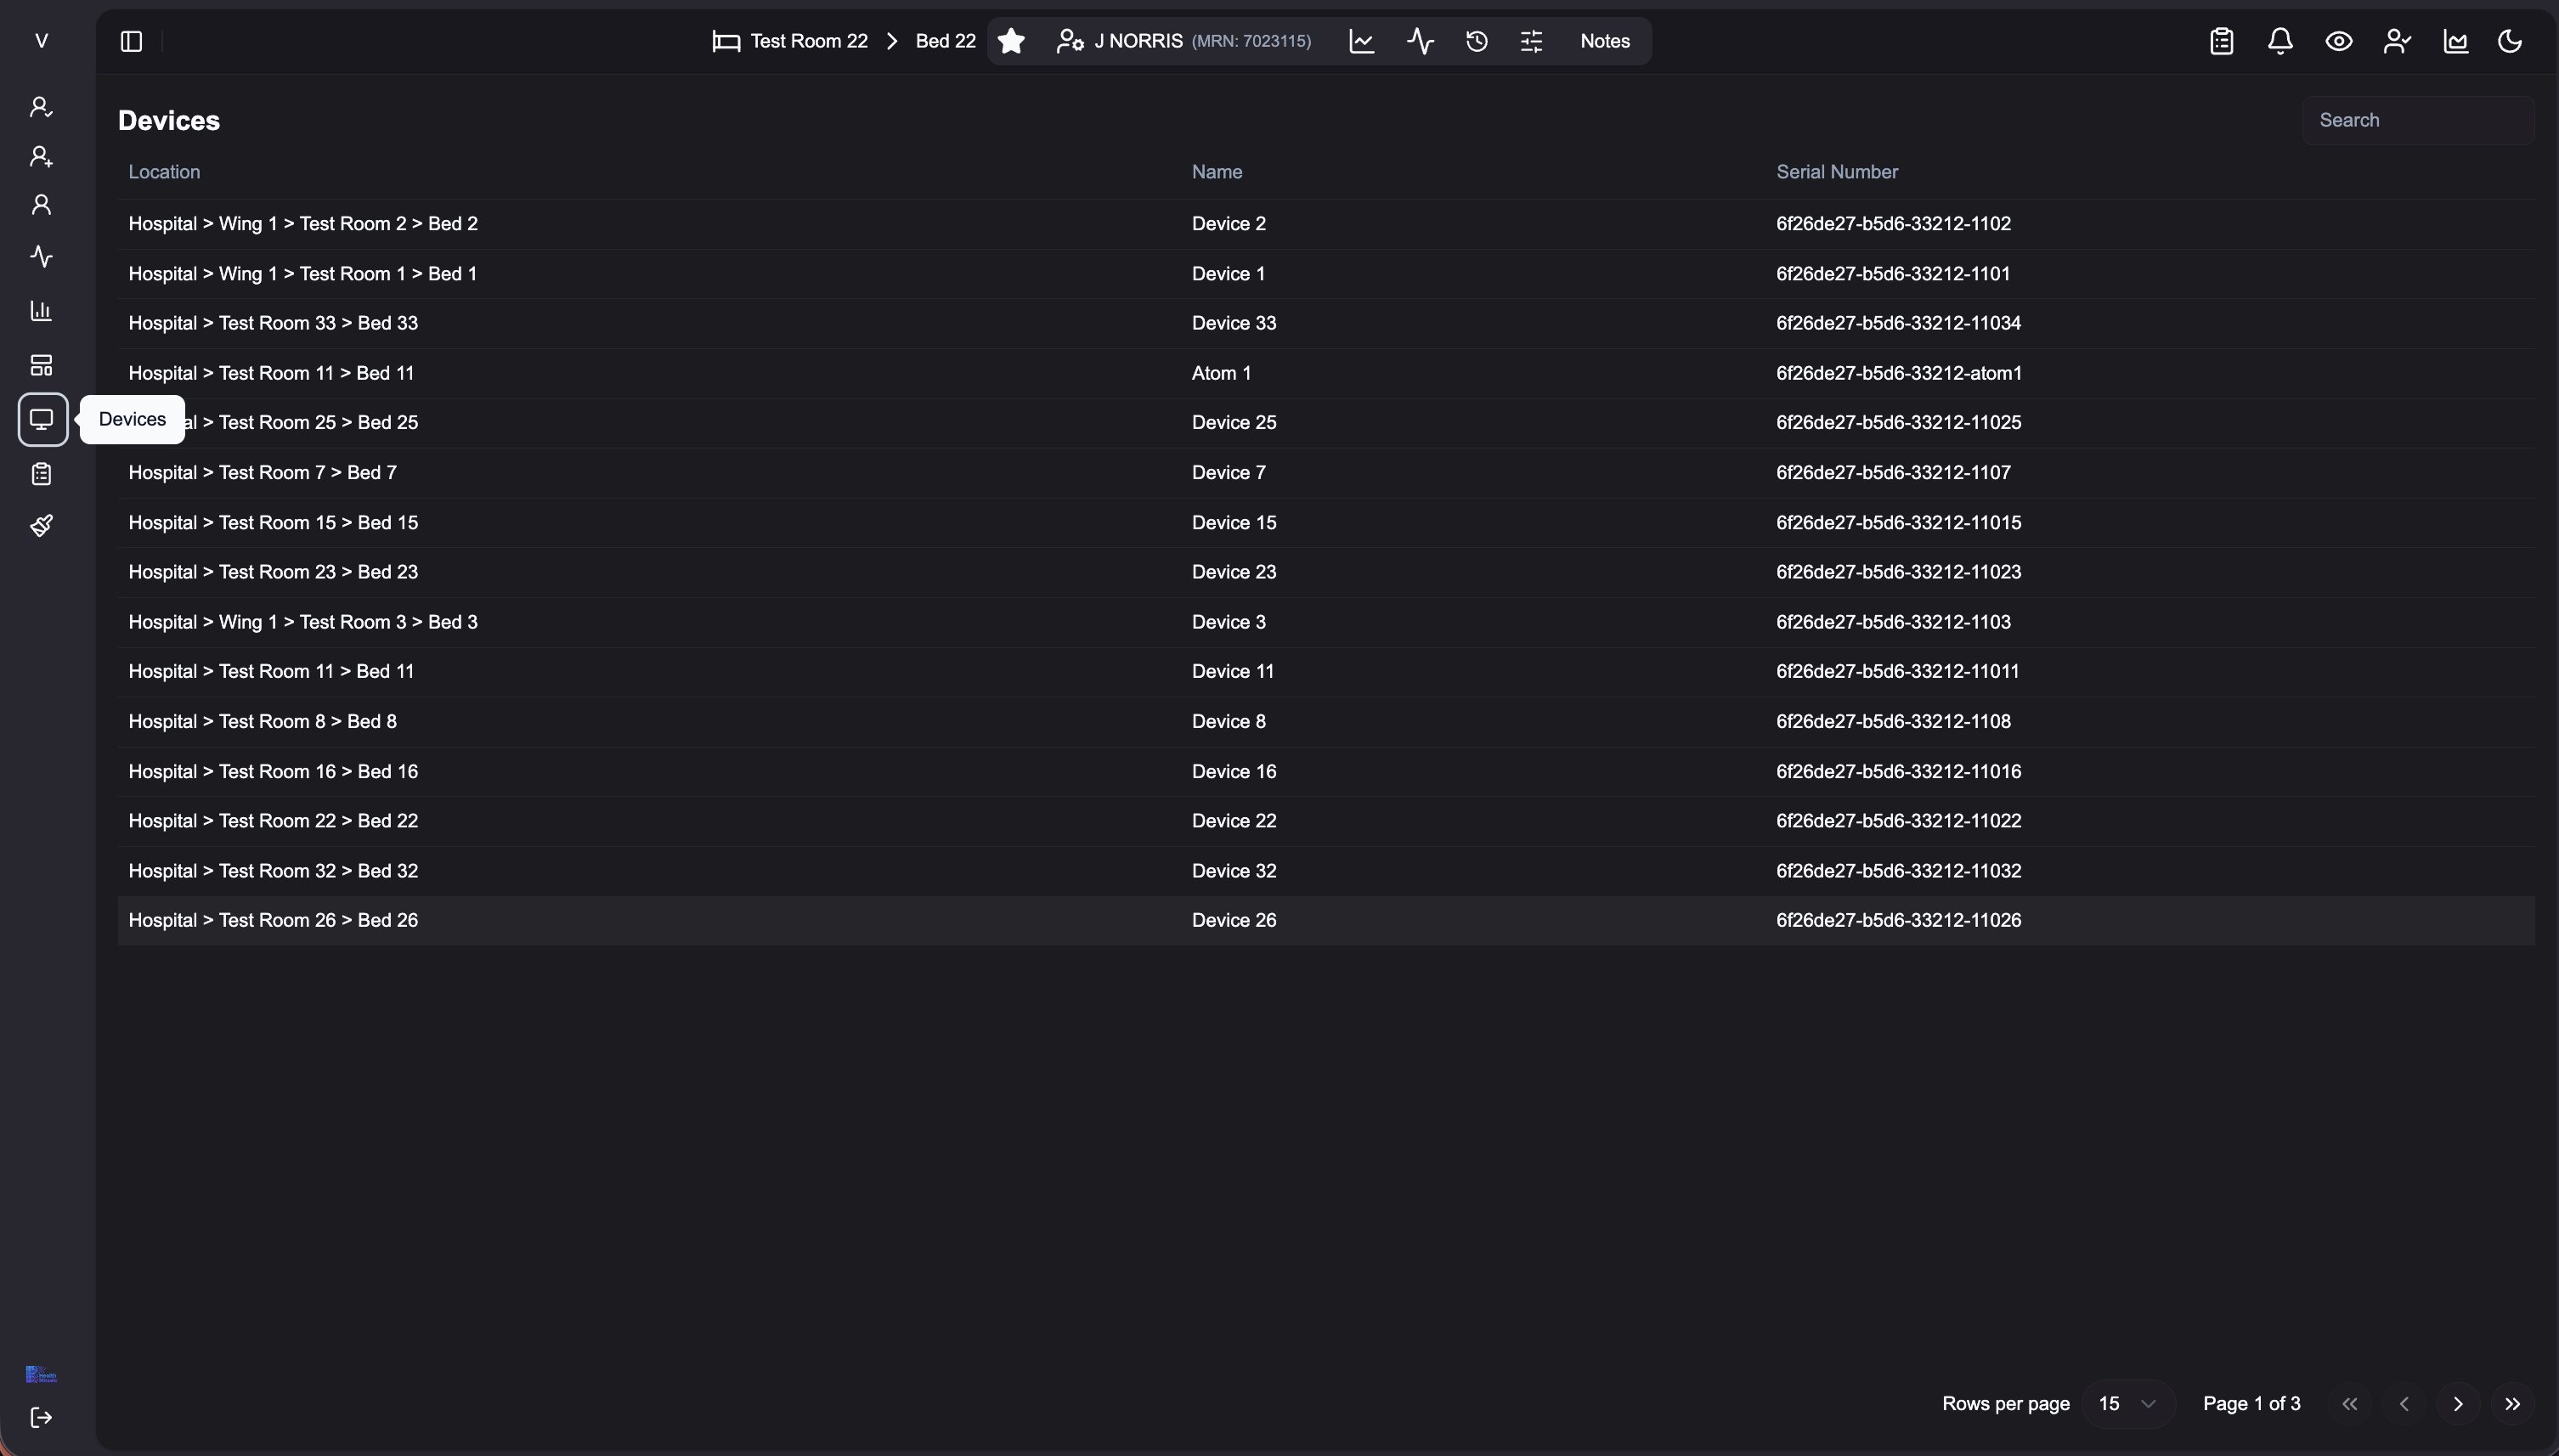Screen dimensions: 2559x1456
Task: Toggle the eye visibility icon
Action: [2338, 41]
